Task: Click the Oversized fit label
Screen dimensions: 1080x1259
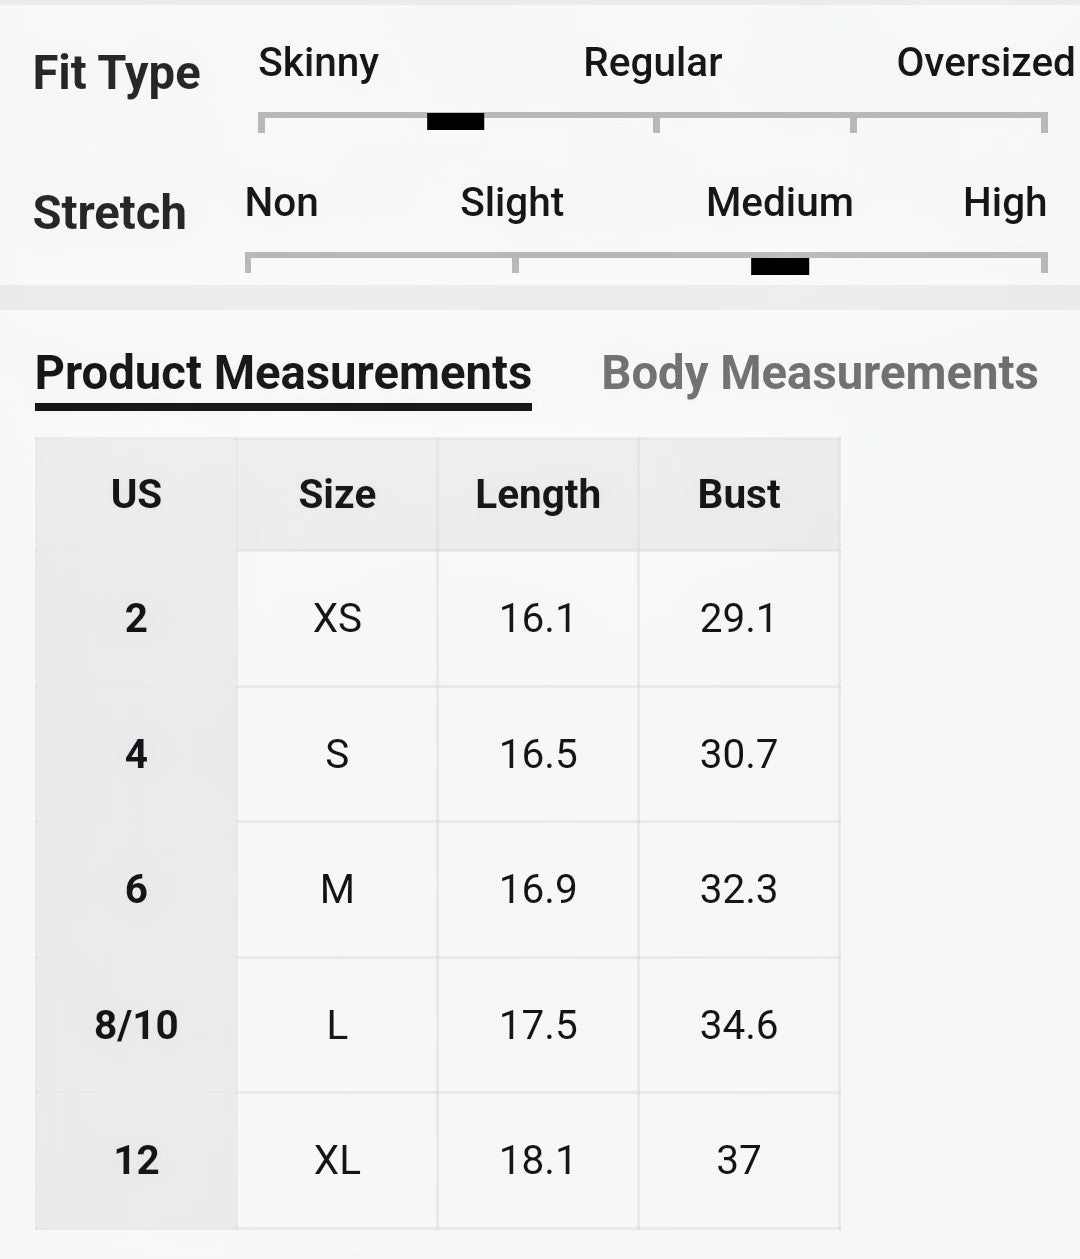Action: tap(985, 63)
